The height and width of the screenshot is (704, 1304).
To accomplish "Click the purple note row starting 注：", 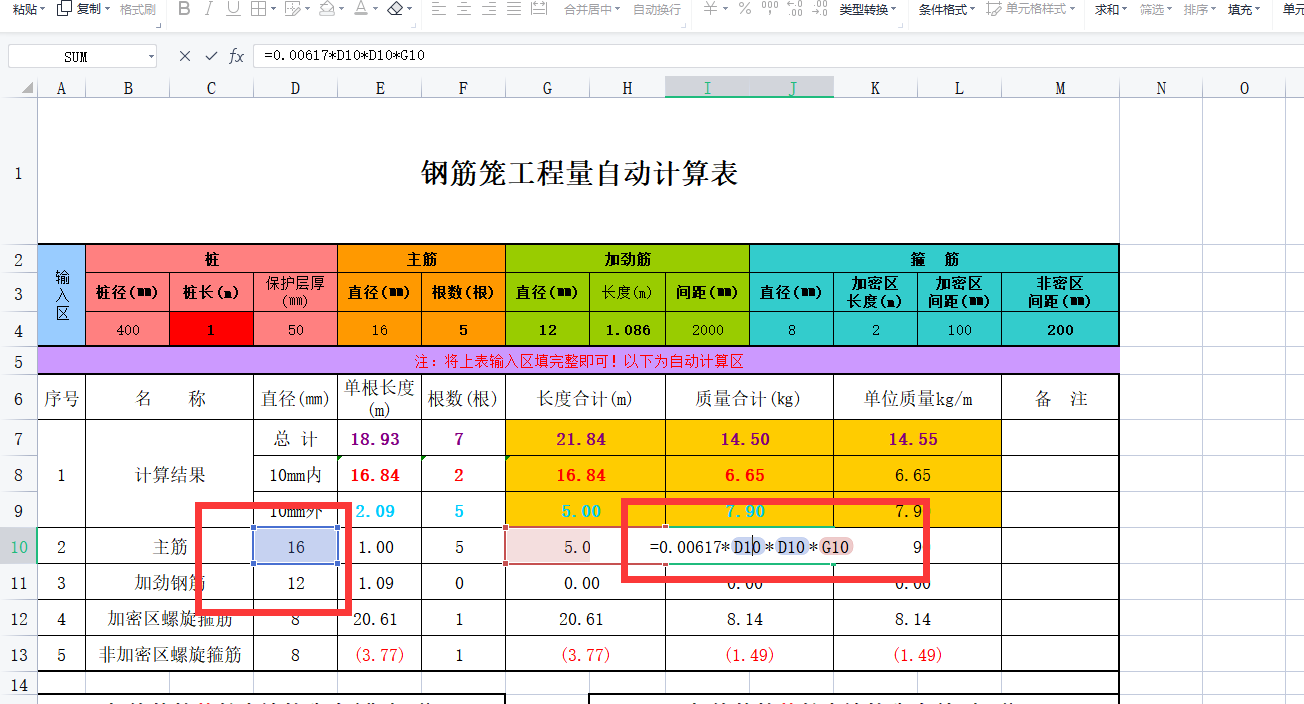I will (x=578, y=361).
